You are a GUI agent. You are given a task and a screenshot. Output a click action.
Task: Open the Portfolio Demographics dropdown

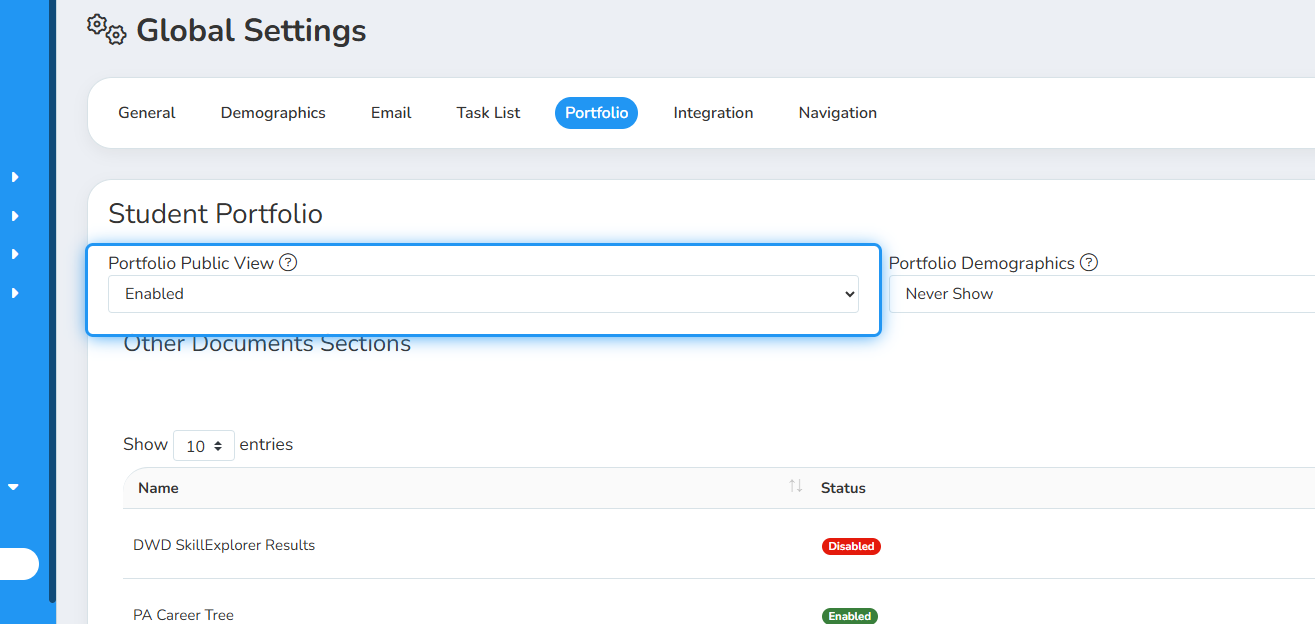pos(1101,294)
